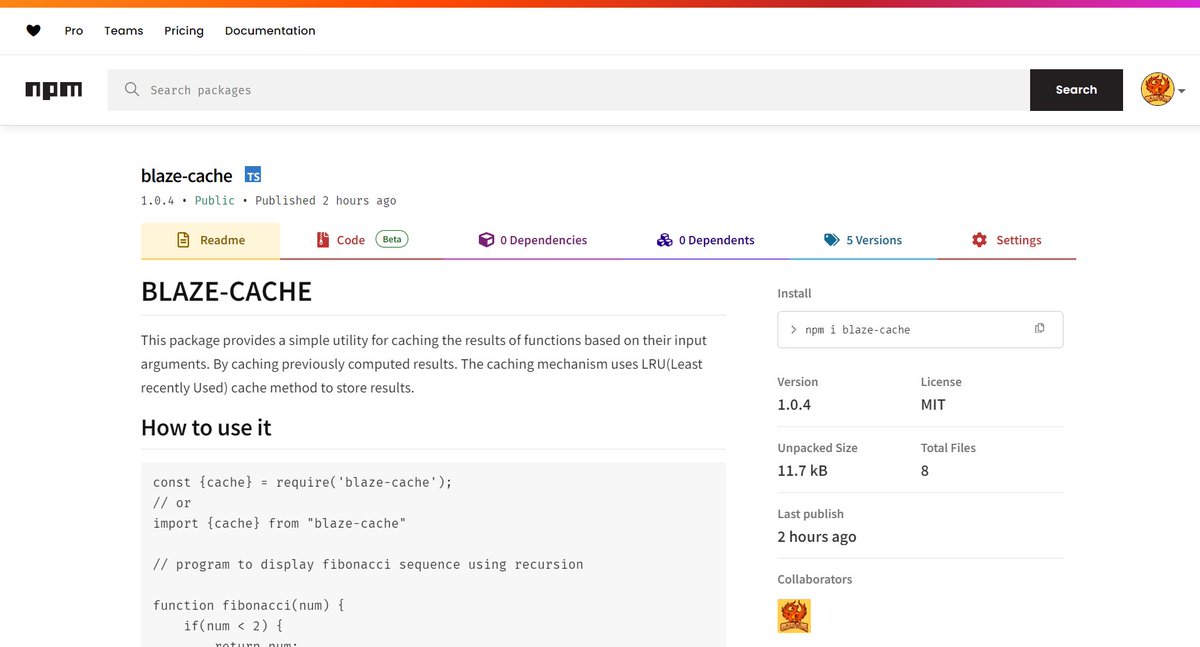1200x647 pixels.
Task: Open the Documentation link
Action: (270, 31)
